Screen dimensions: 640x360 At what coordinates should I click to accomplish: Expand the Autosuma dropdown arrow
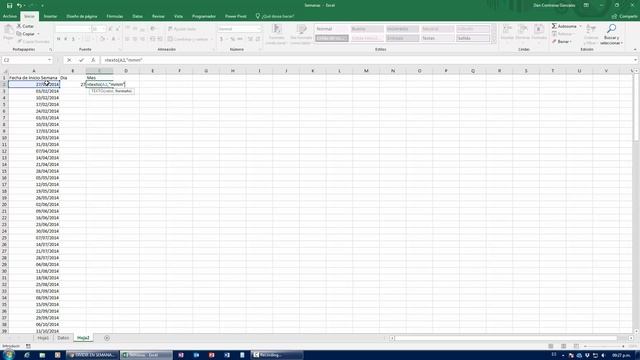click(x=580, y=26)
